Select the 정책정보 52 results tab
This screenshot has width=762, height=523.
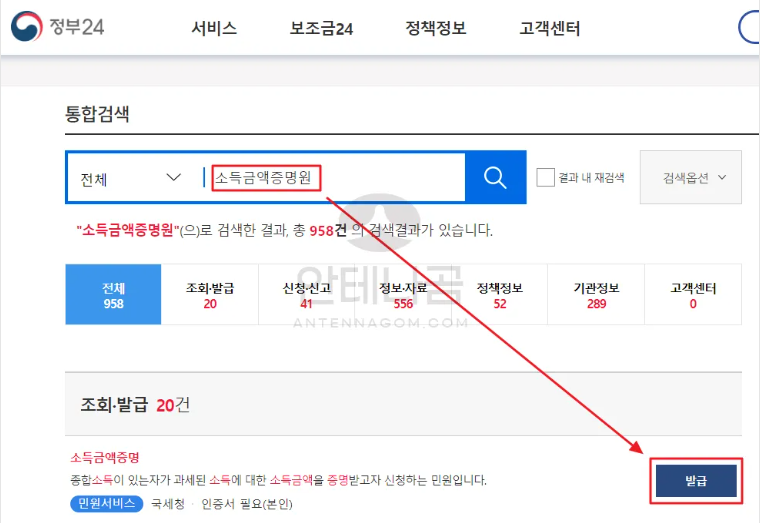coord(500,295)
